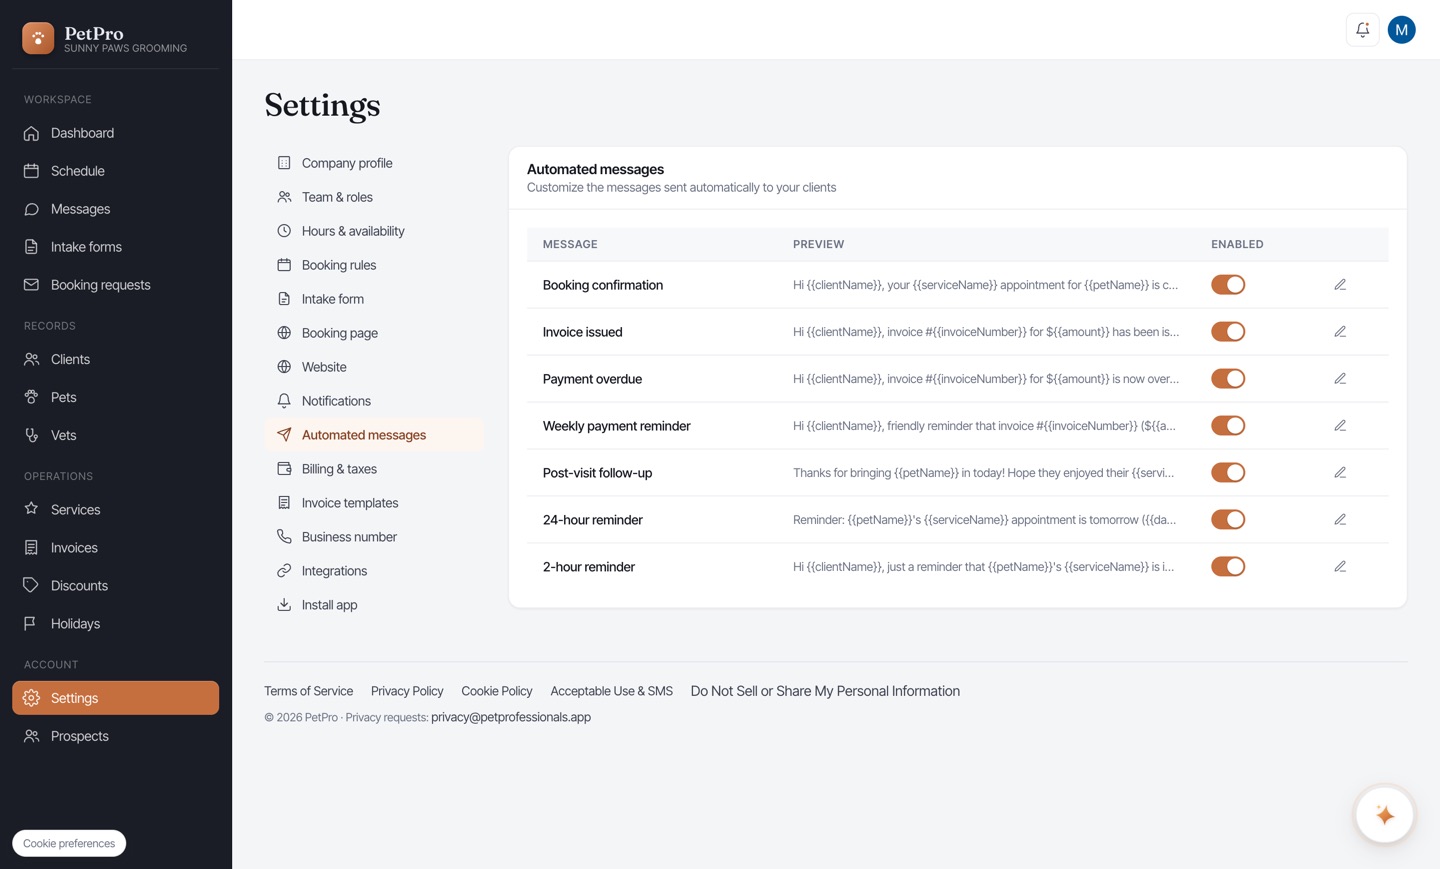Click privacy@petprofessionals.app email link

pyautogui.click(x=511, y=717)
